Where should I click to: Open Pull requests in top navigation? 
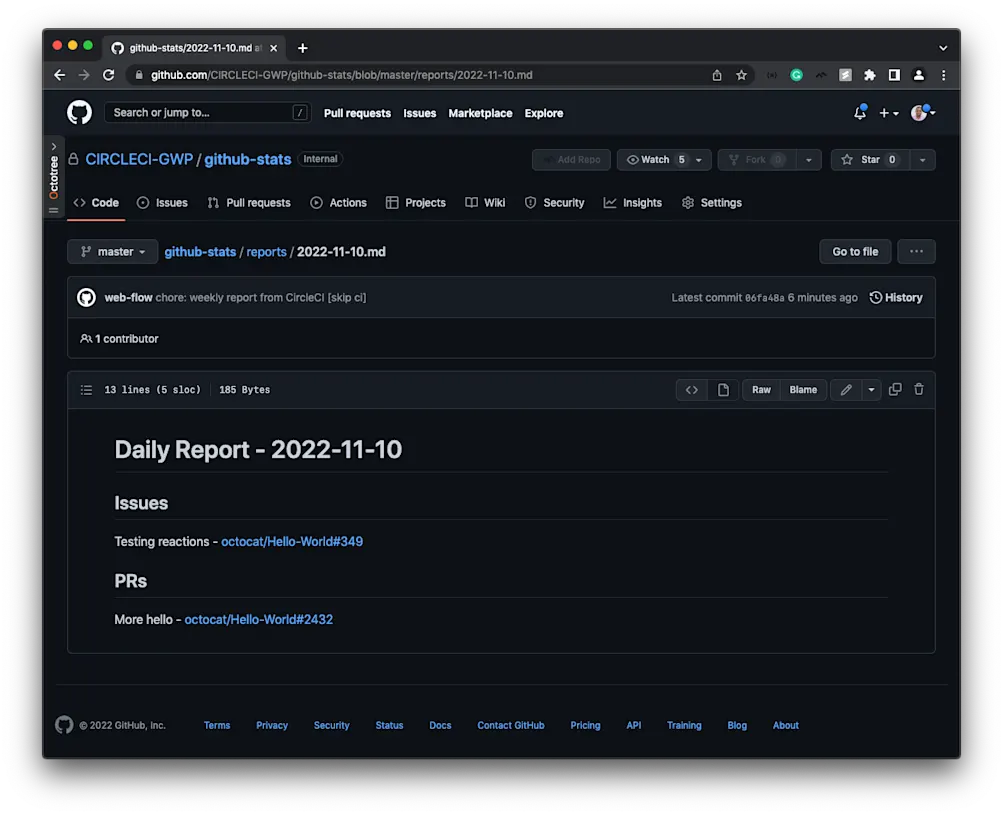click(357, 113)
